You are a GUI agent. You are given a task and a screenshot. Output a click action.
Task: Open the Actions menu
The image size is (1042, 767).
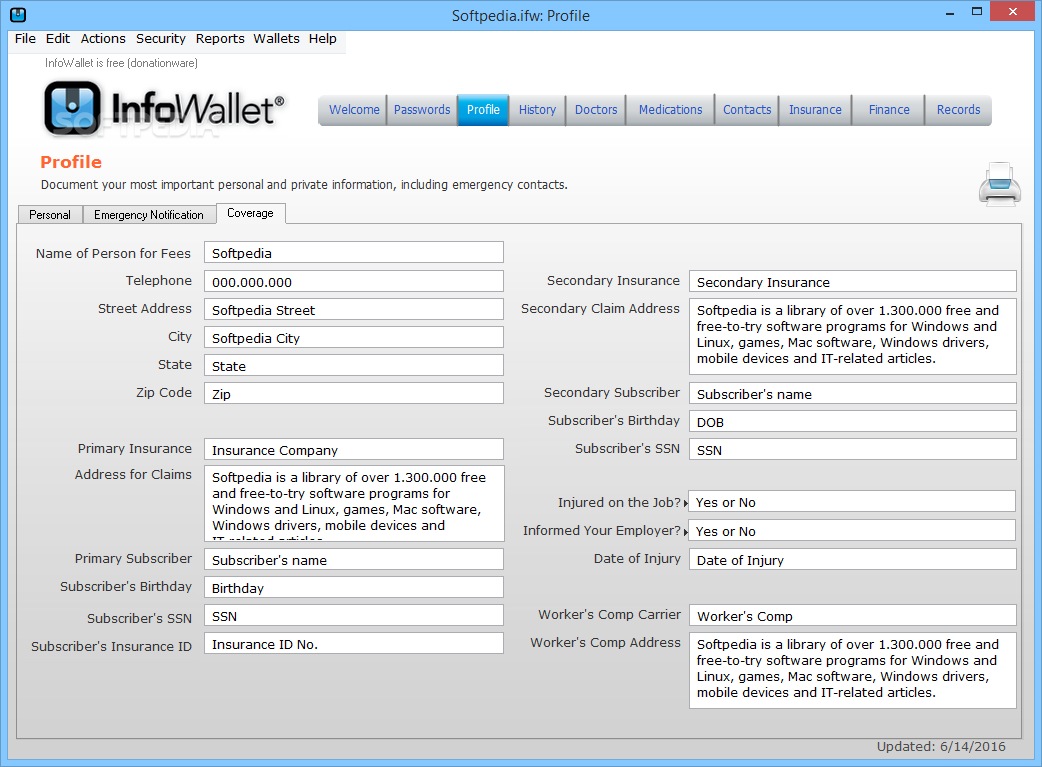[x=103, y=39]
